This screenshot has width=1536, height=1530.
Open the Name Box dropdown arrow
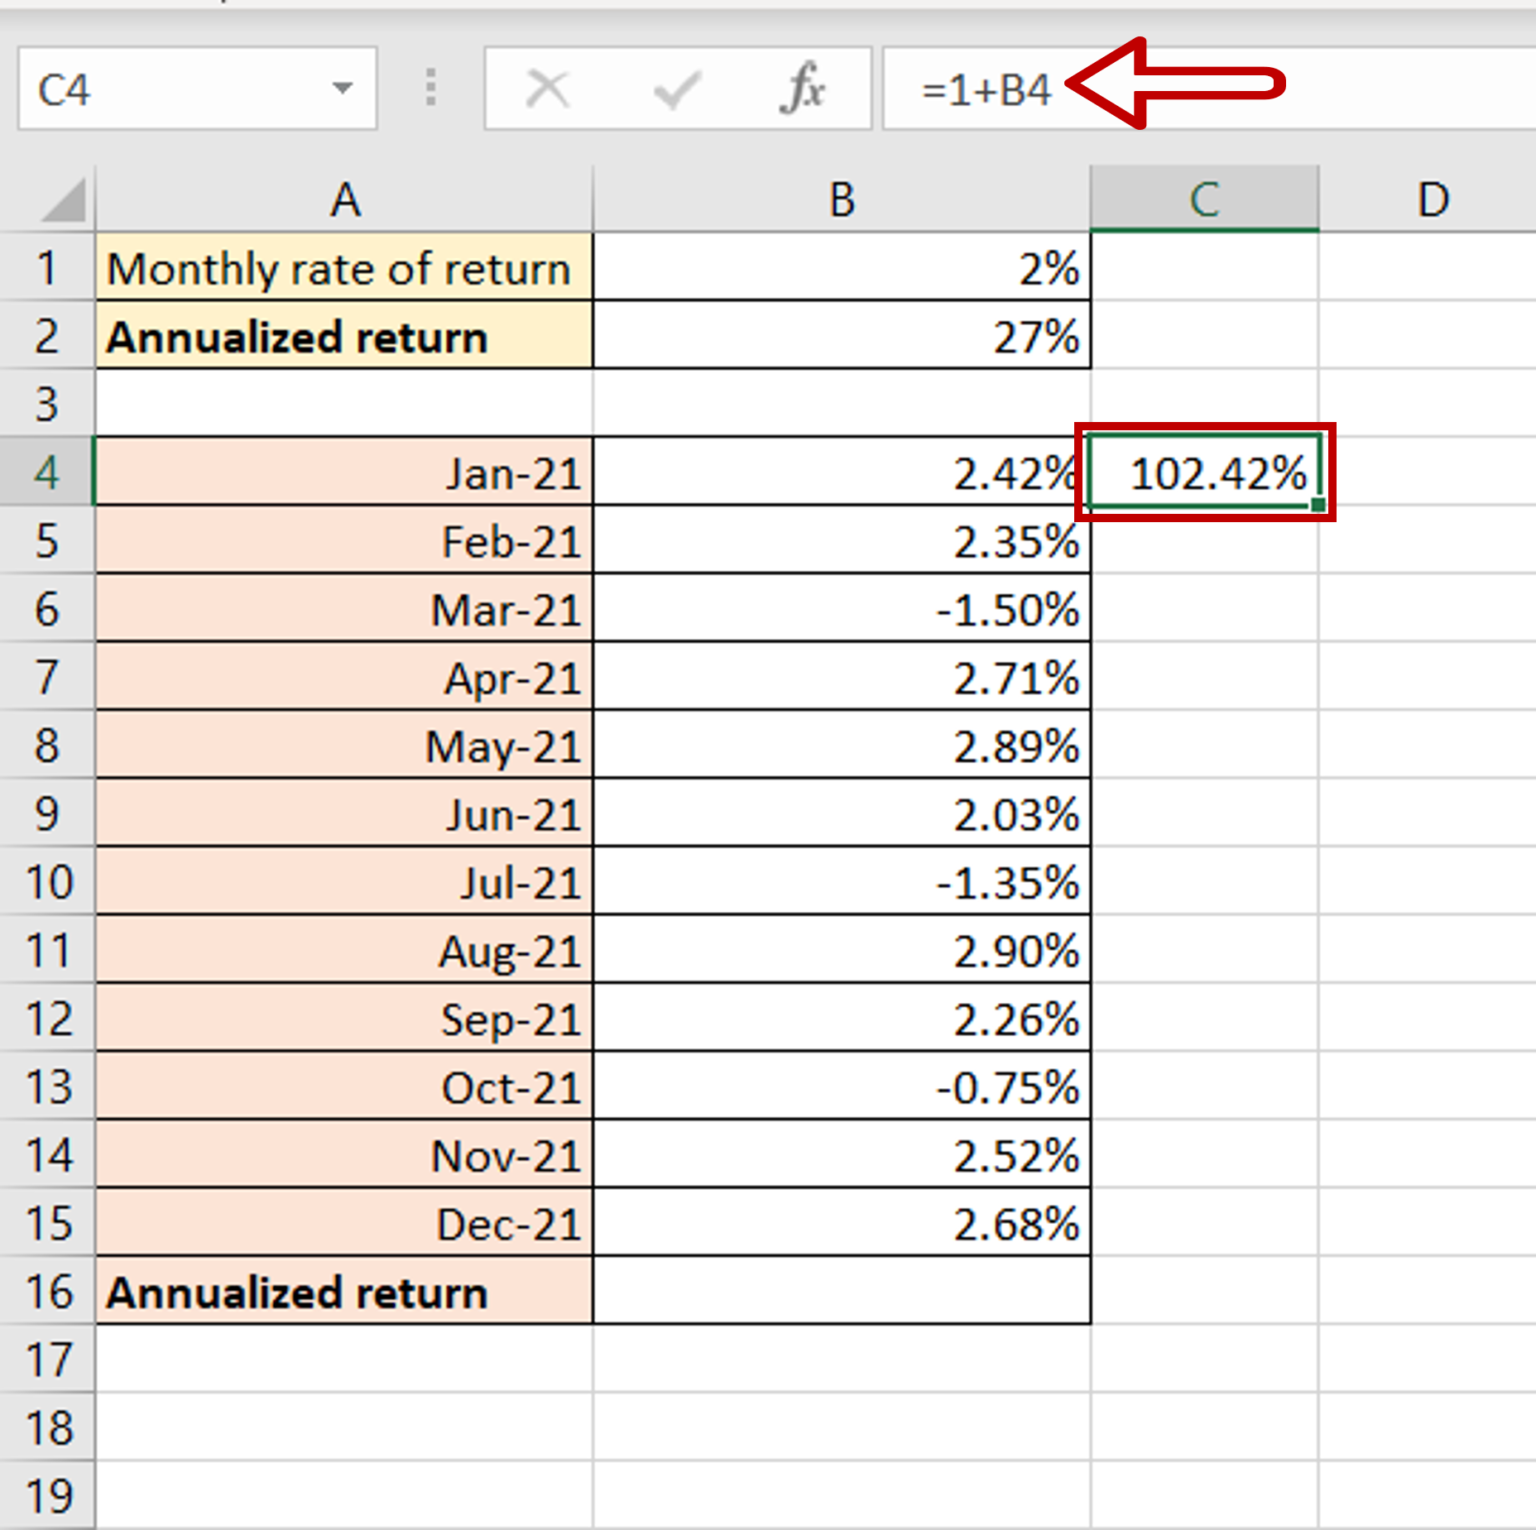click(x=343, y=88)
